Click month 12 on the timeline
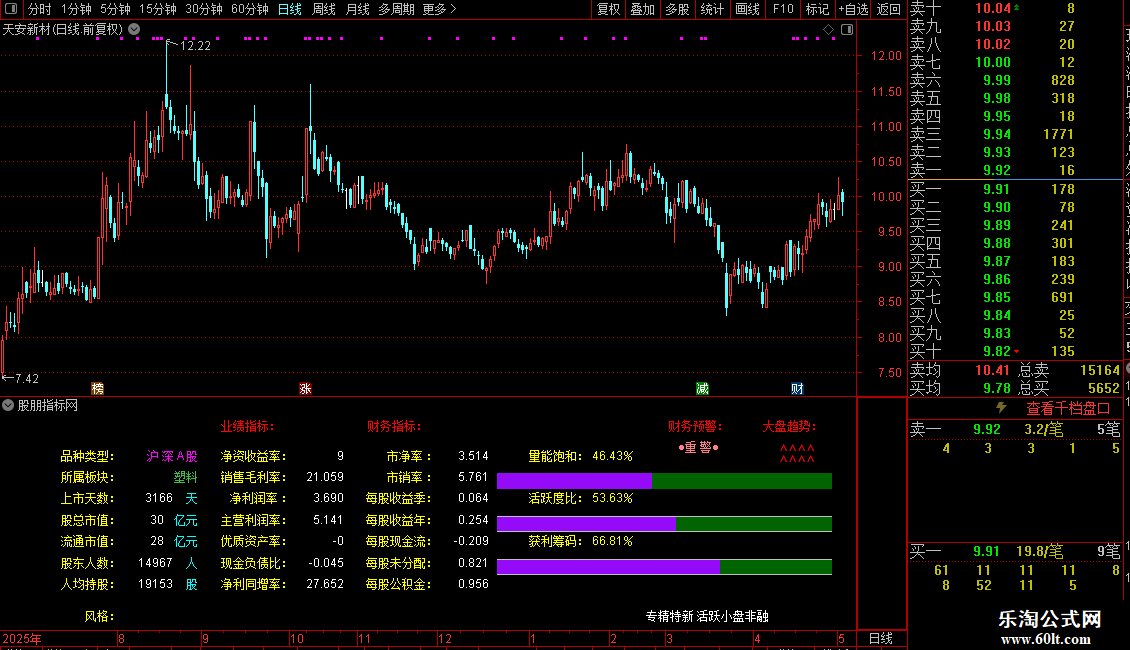The image size is (1130, 650). point(445,639)
